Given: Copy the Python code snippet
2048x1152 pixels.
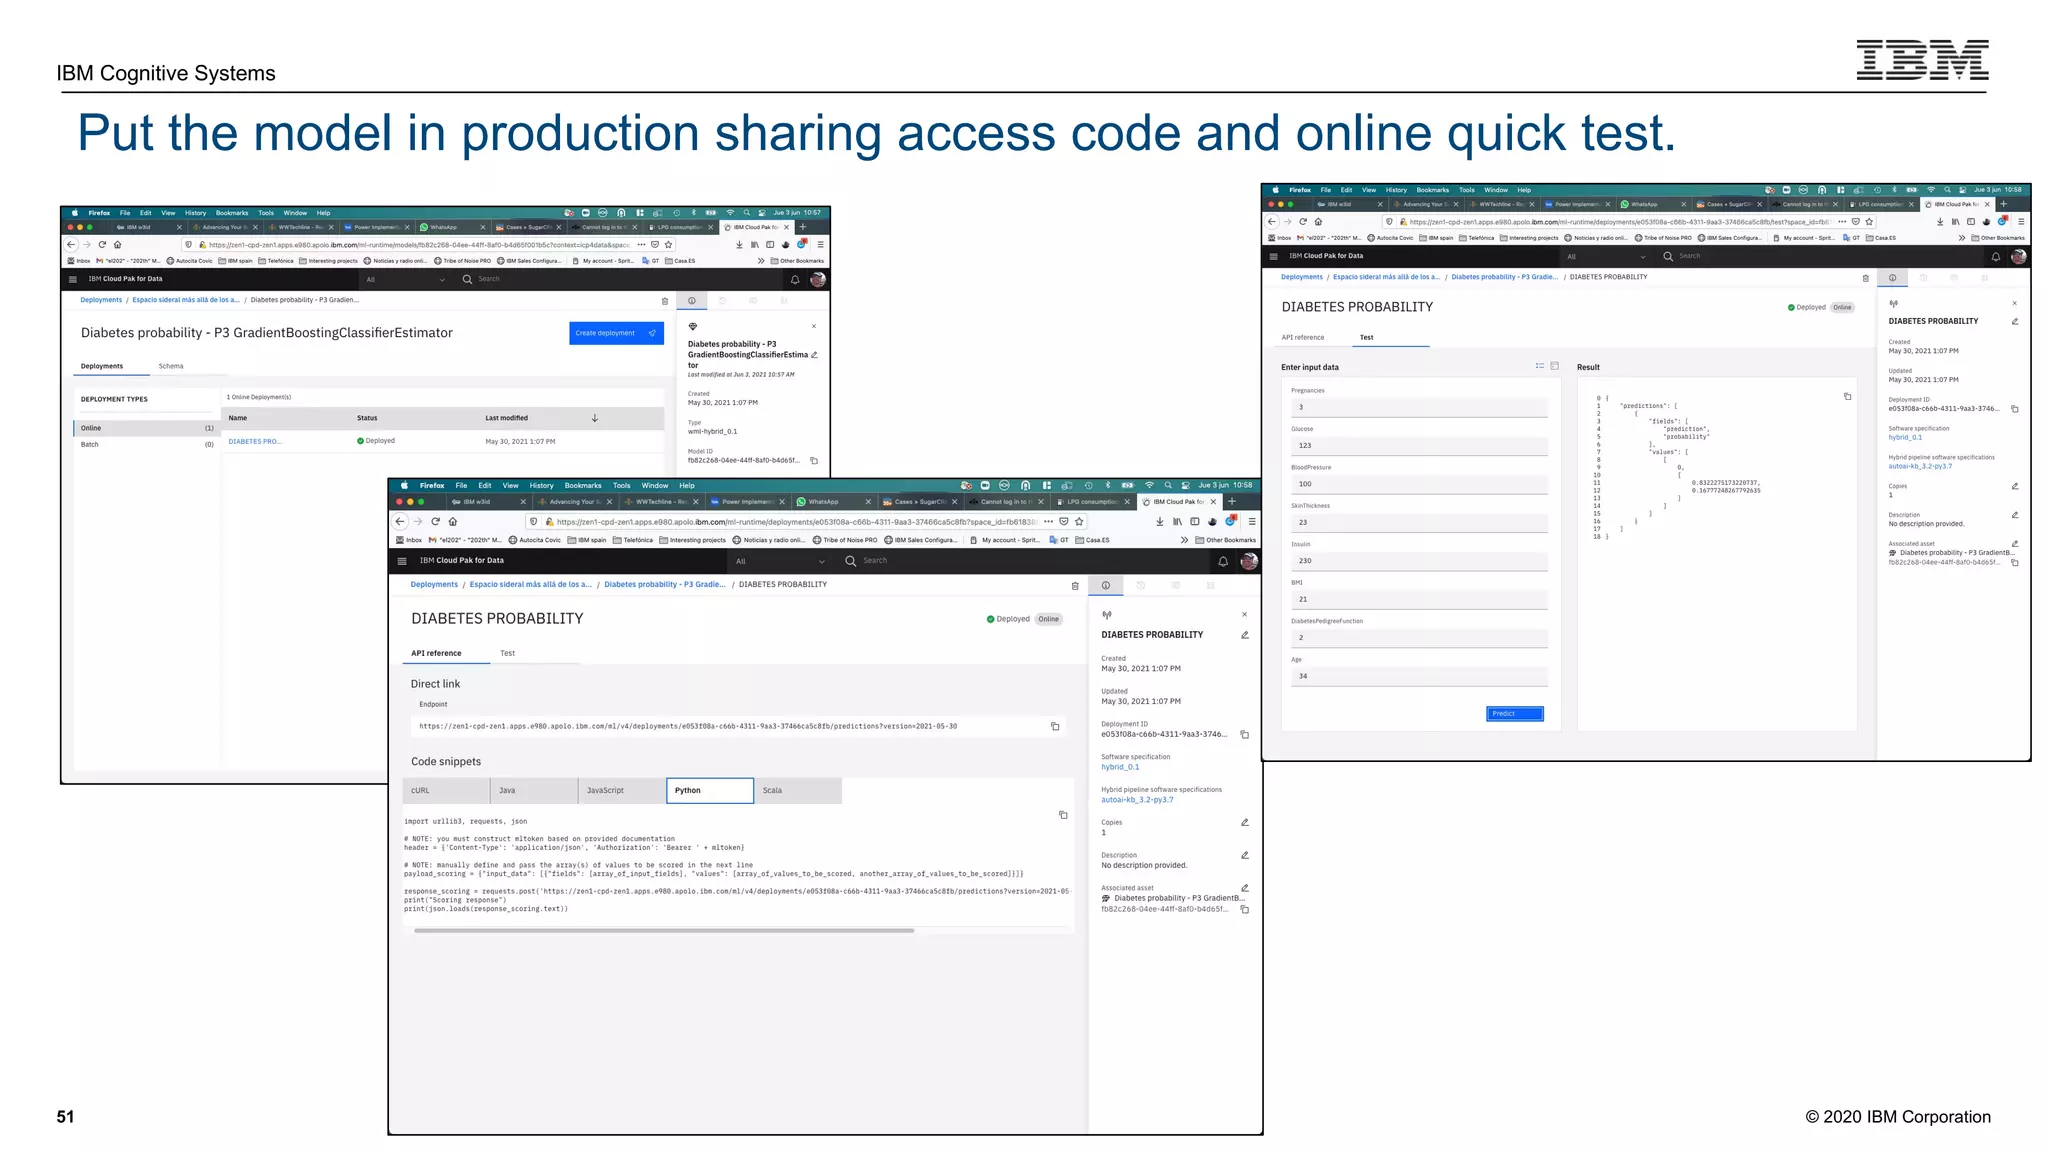Looking at the screenshot, I should pos(1063,815).
